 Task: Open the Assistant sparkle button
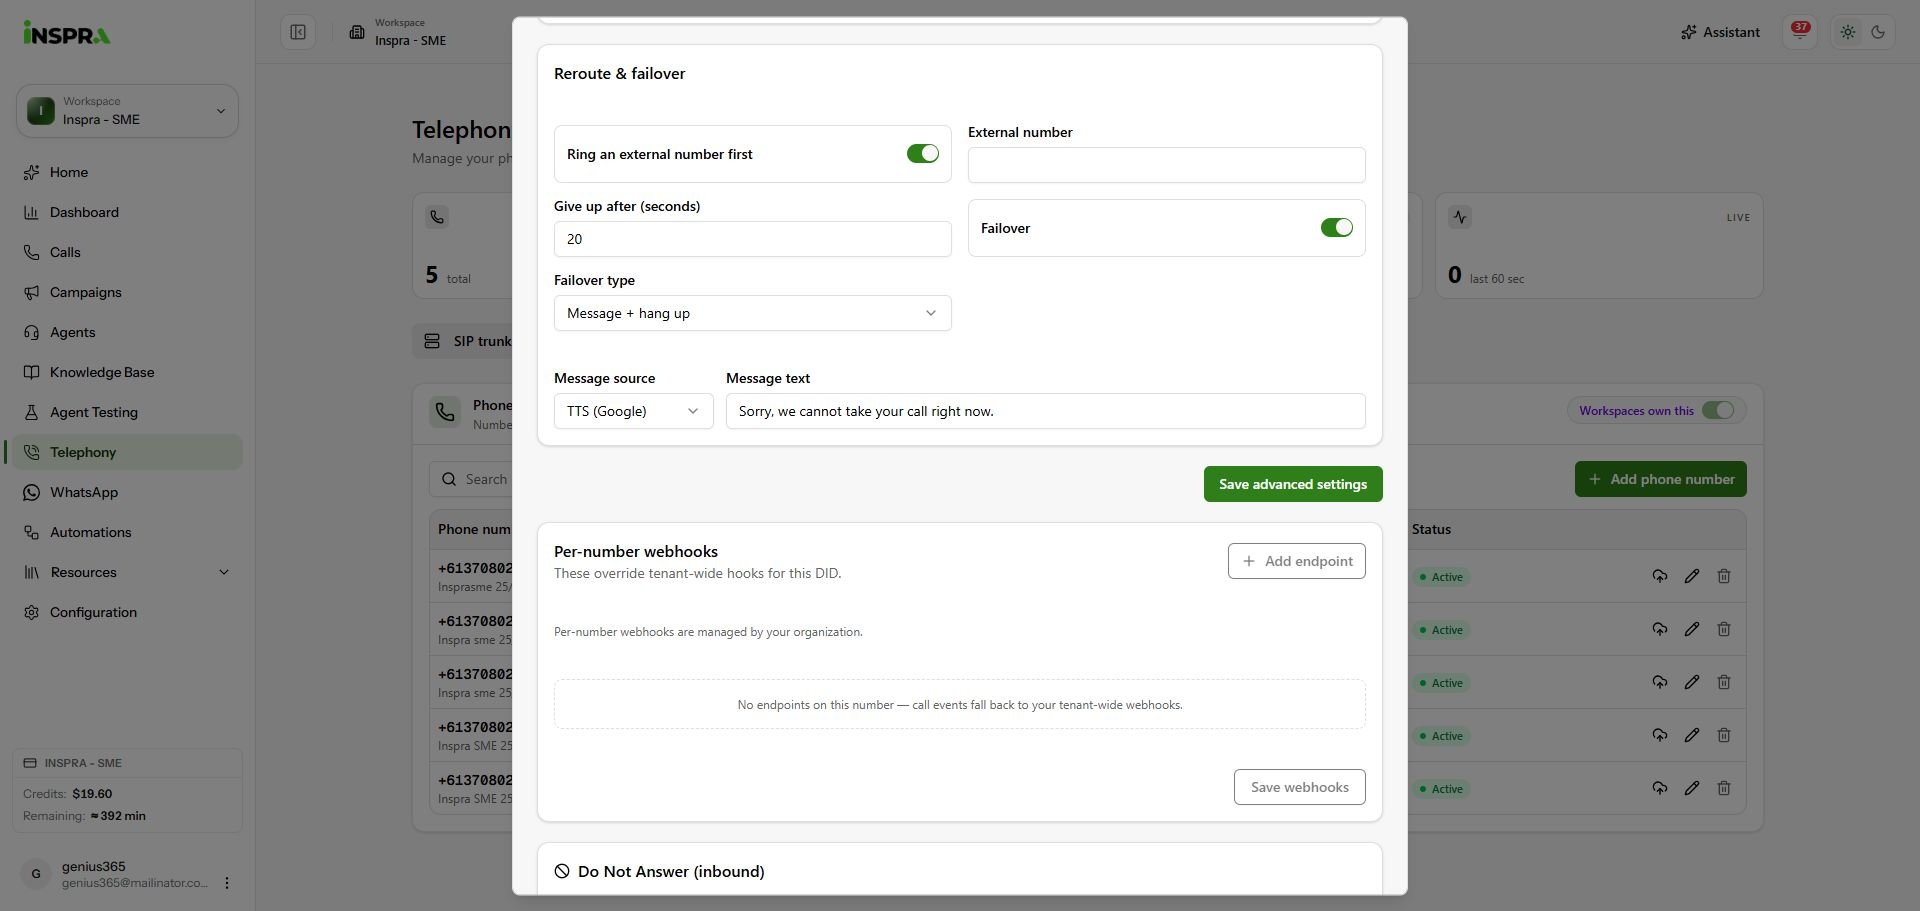coord(1720,32)
